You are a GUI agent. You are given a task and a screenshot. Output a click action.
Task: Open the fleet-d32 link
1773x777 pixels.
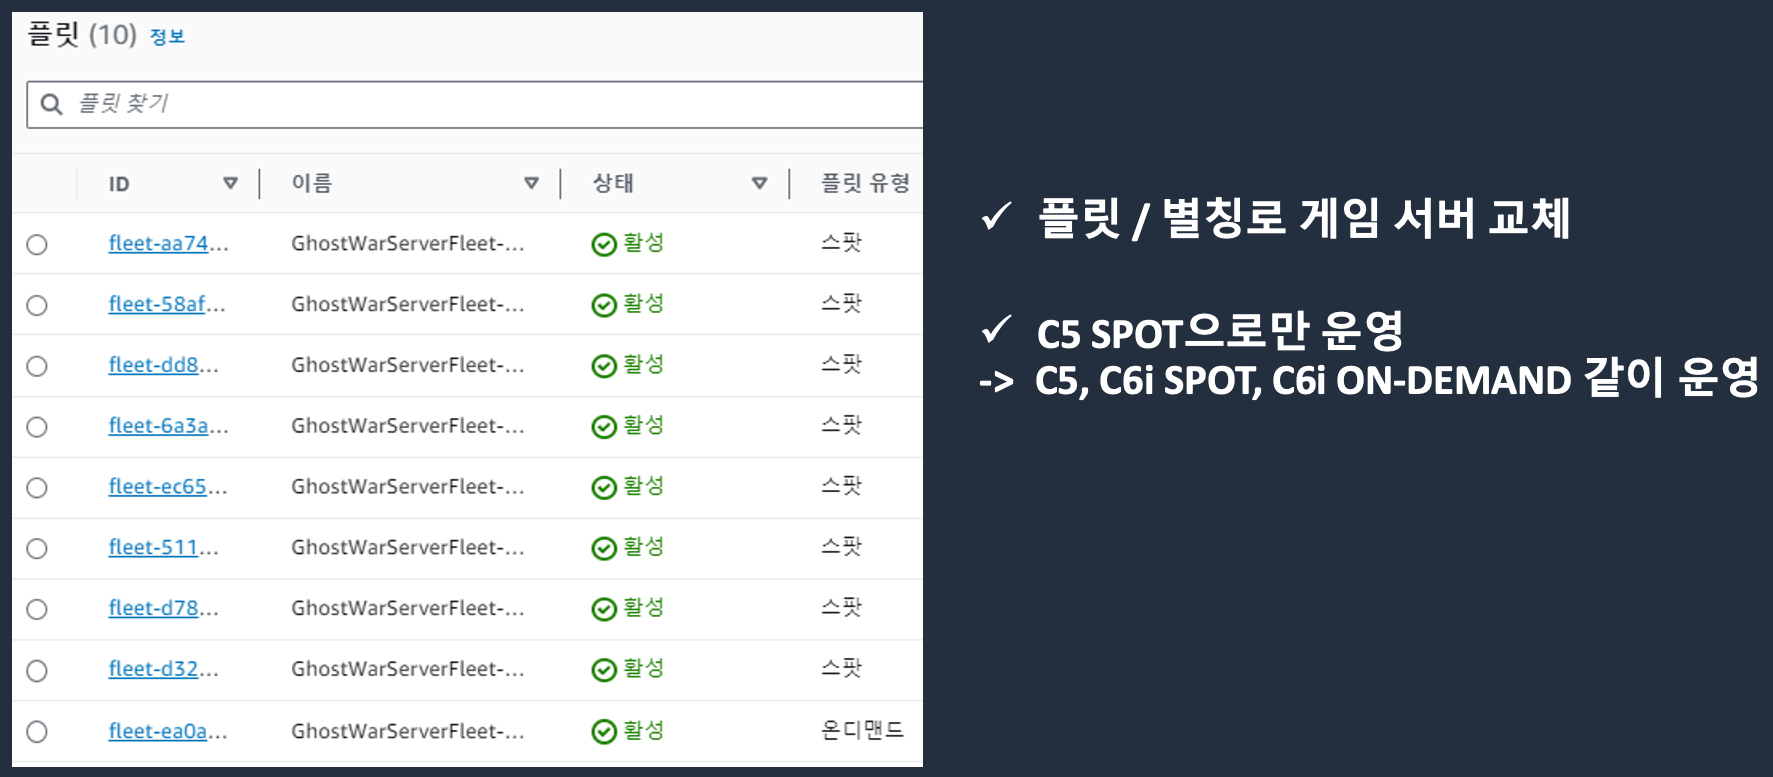tap(163, 669)
